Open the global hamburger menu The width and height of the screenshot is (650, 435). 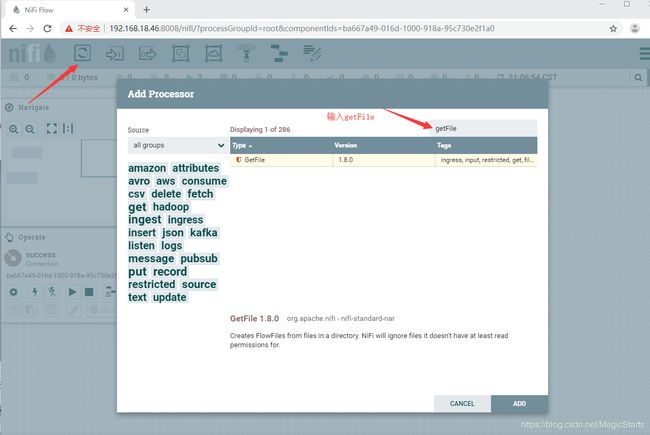643,54
